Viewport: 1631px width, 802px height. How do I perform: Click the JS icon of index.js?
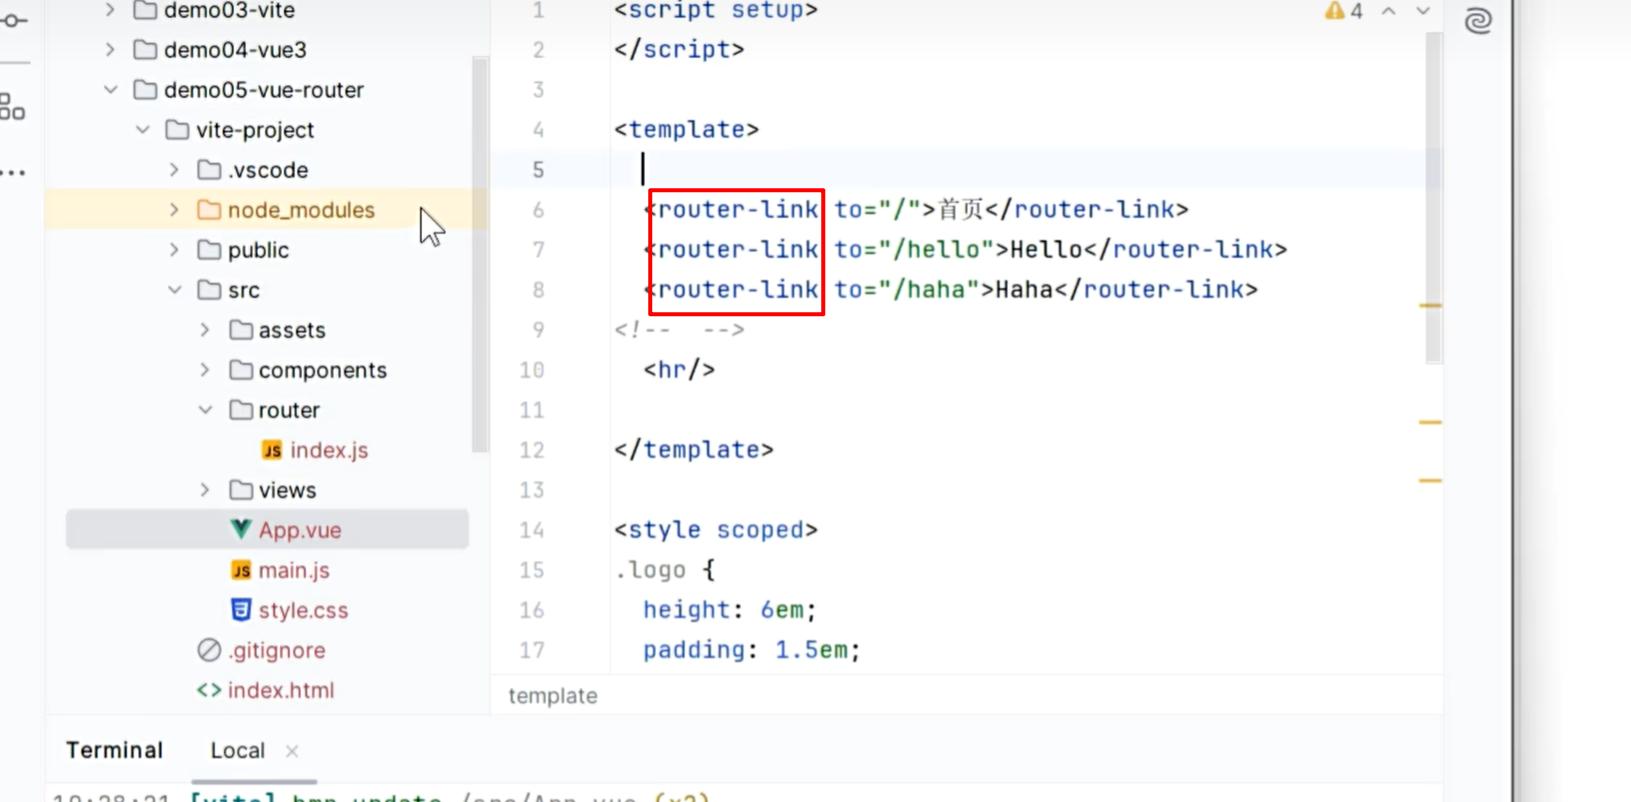click(x=272, y=450)
